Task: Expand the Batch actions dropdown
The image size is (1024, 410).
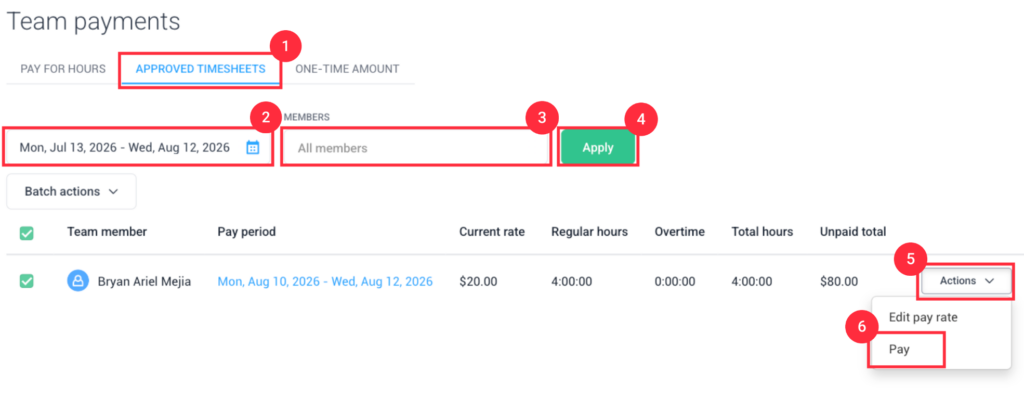Action: (x=71, y=191)
